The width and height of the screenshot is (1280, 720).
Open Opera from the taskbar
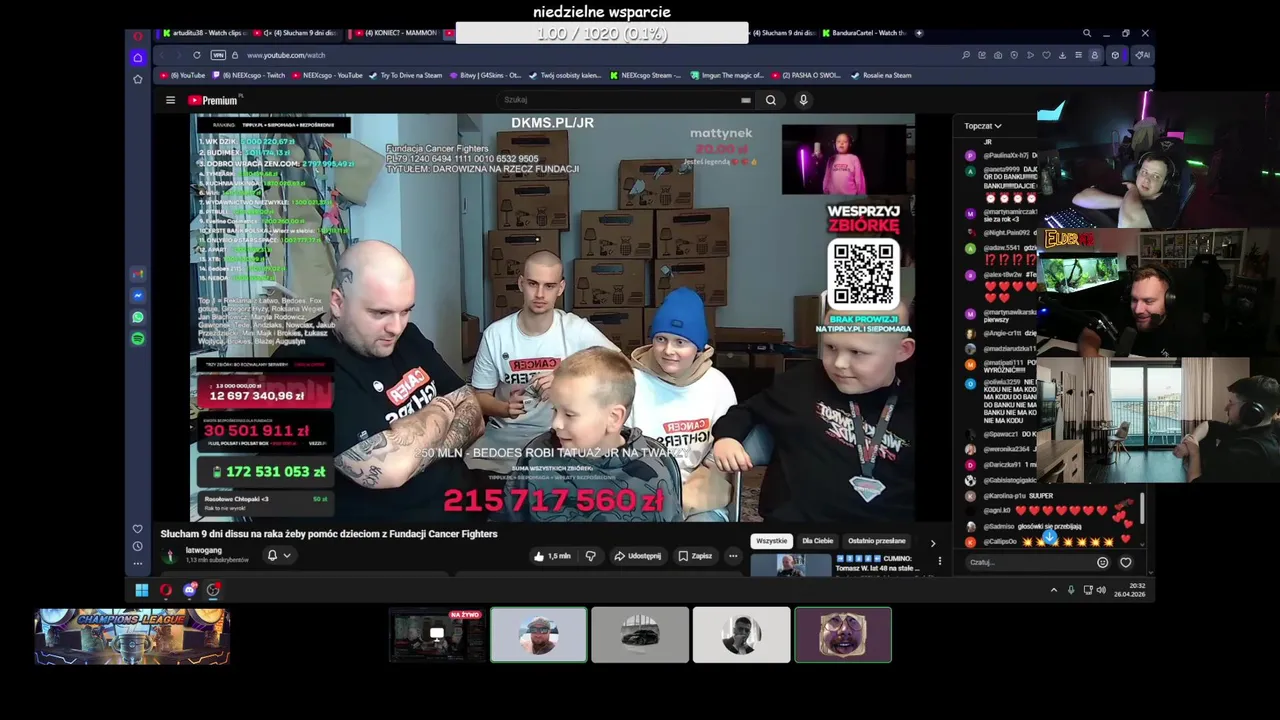click(x=165, y=590)
